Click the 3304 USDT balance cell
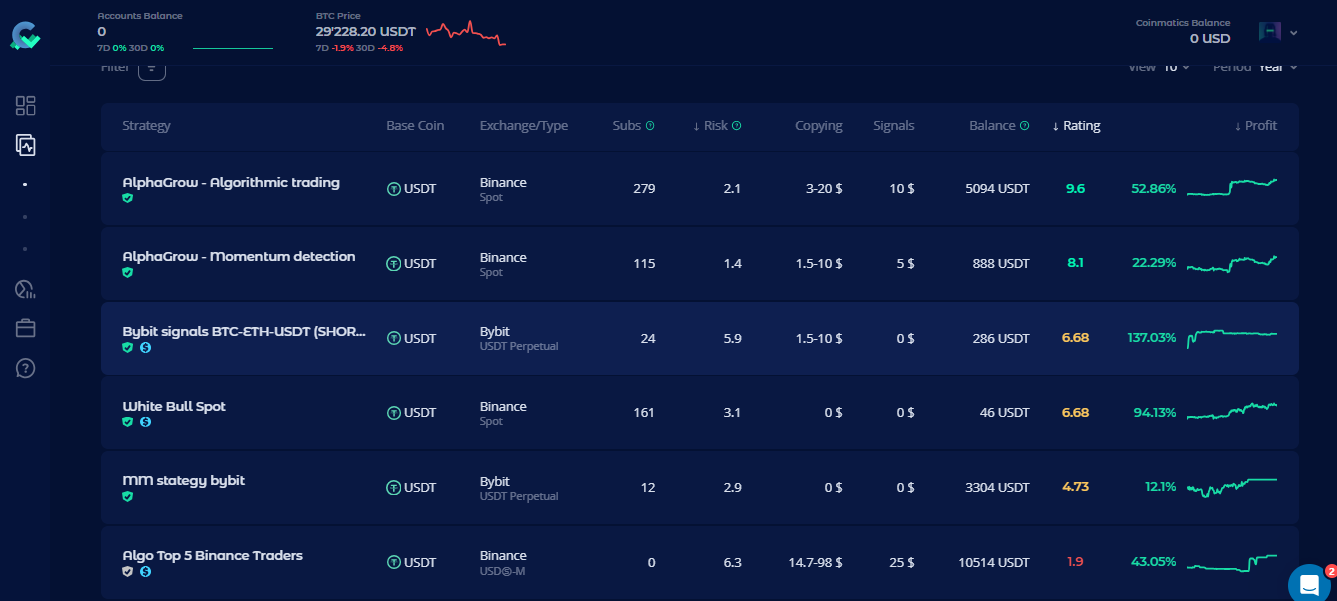1337x601 pixels. tap(998, 488)
